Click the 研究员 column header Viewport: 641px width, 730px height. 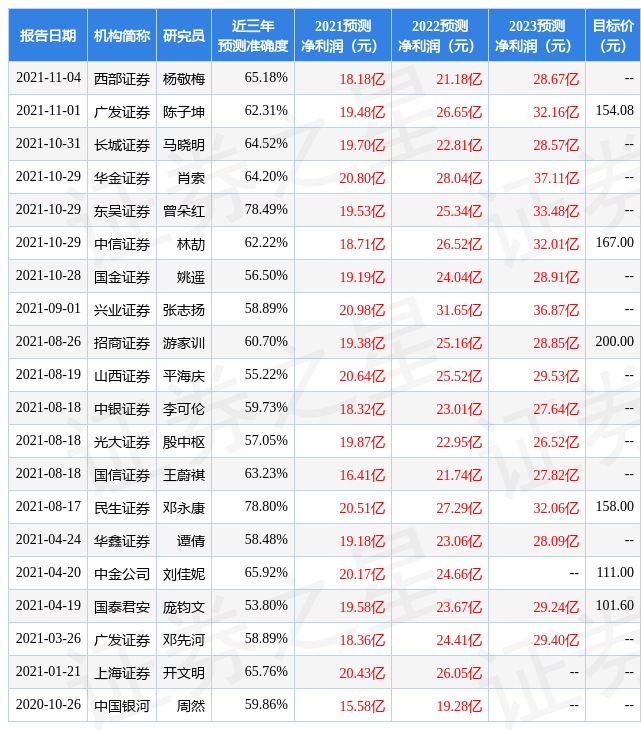point(184,35)
